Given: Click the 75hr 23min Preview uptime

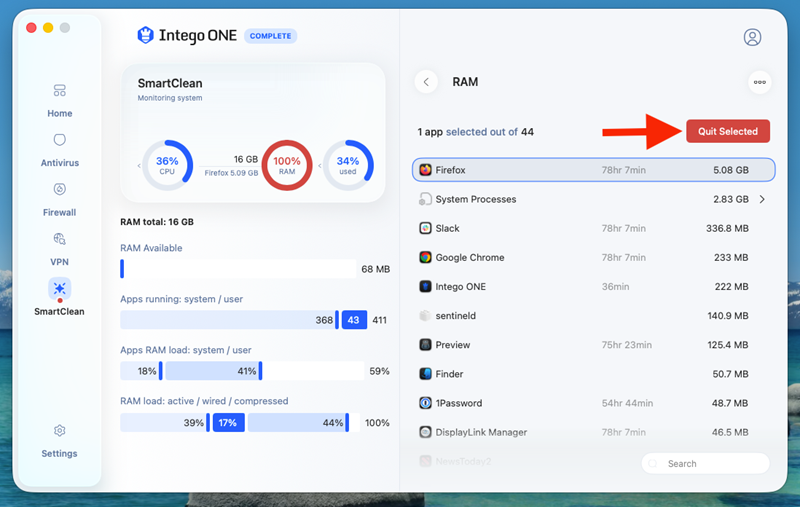Looking at the screenshot, I should [627, 345].
